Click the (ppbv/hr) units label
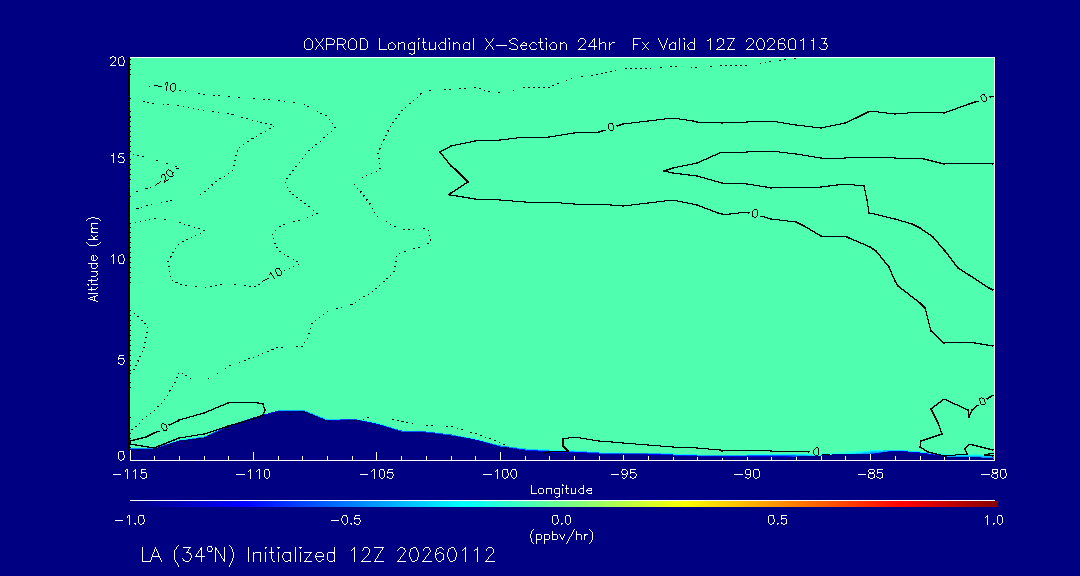 [x=561, y=535]
